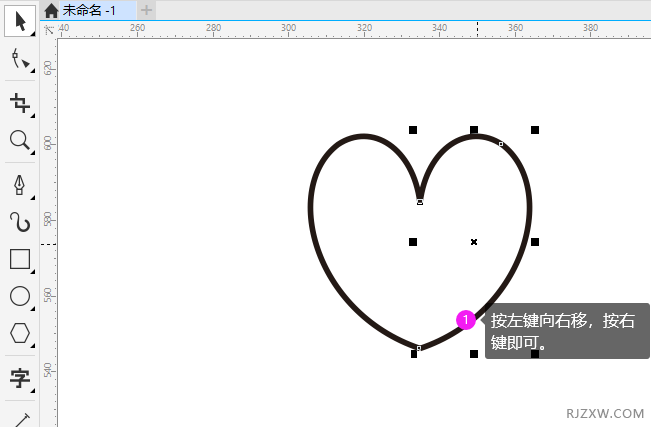Click the horizontal ruler at 300 mark
The image size is (651, 427).
click(289, 29)
